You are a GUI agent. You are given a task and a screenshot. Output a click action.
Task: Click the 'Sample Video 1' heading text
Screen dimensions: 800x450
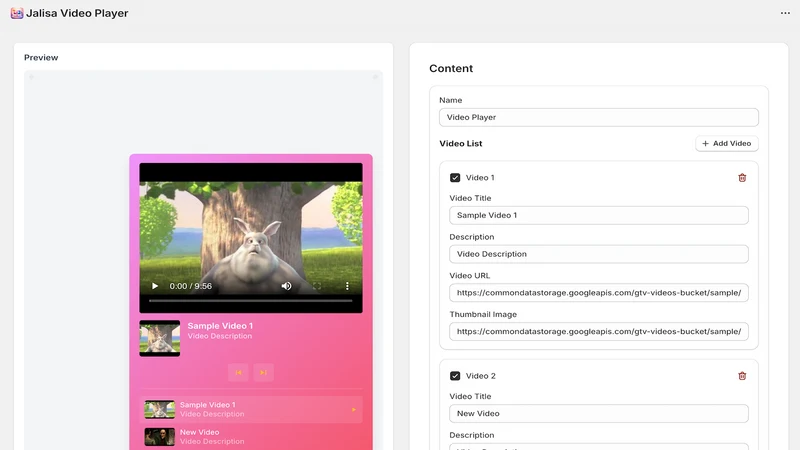coord(220,326)
